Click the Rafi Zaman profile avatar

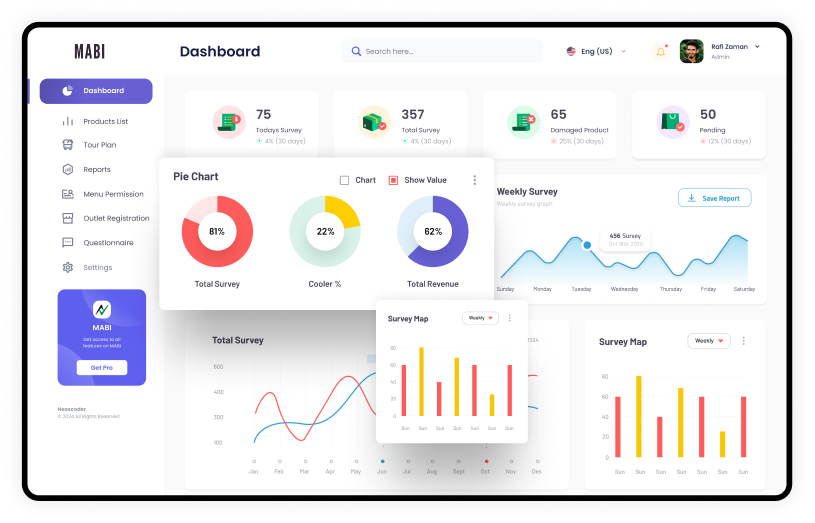[x=691, y=51]
